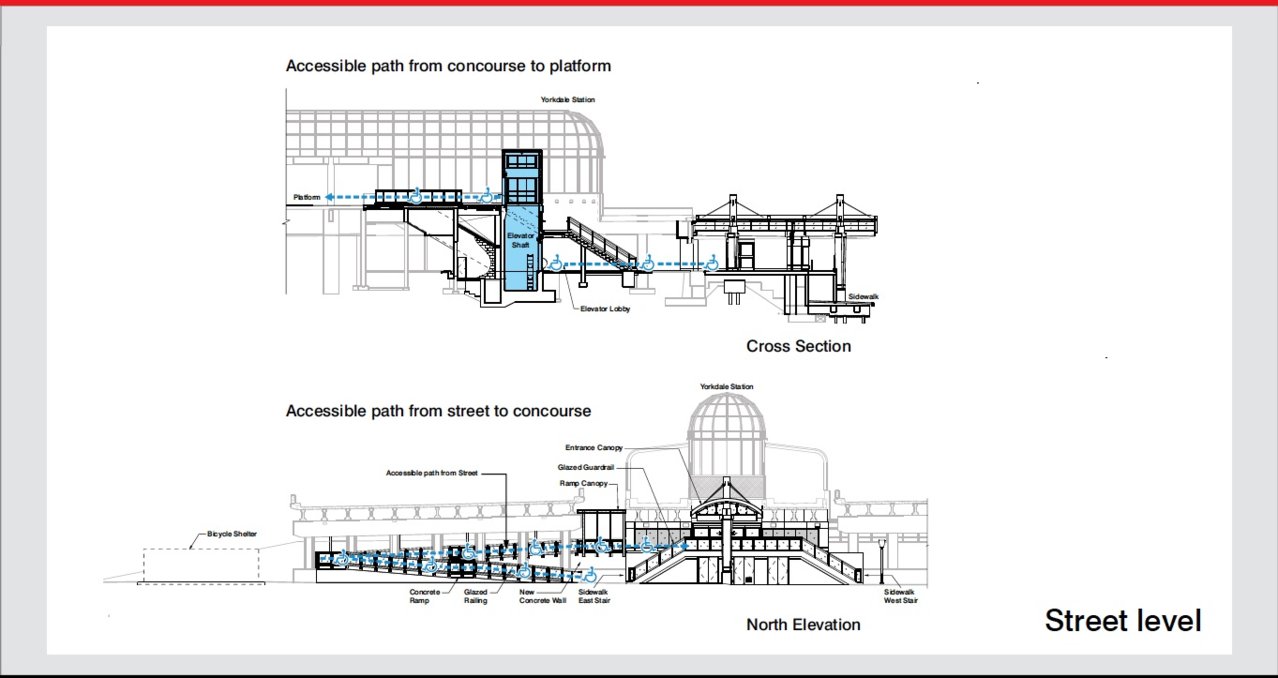
Task: Click the wheelchair icon near the Sidewalk in Cross Section
Action: pyautogui.click(x=712, y=263)
